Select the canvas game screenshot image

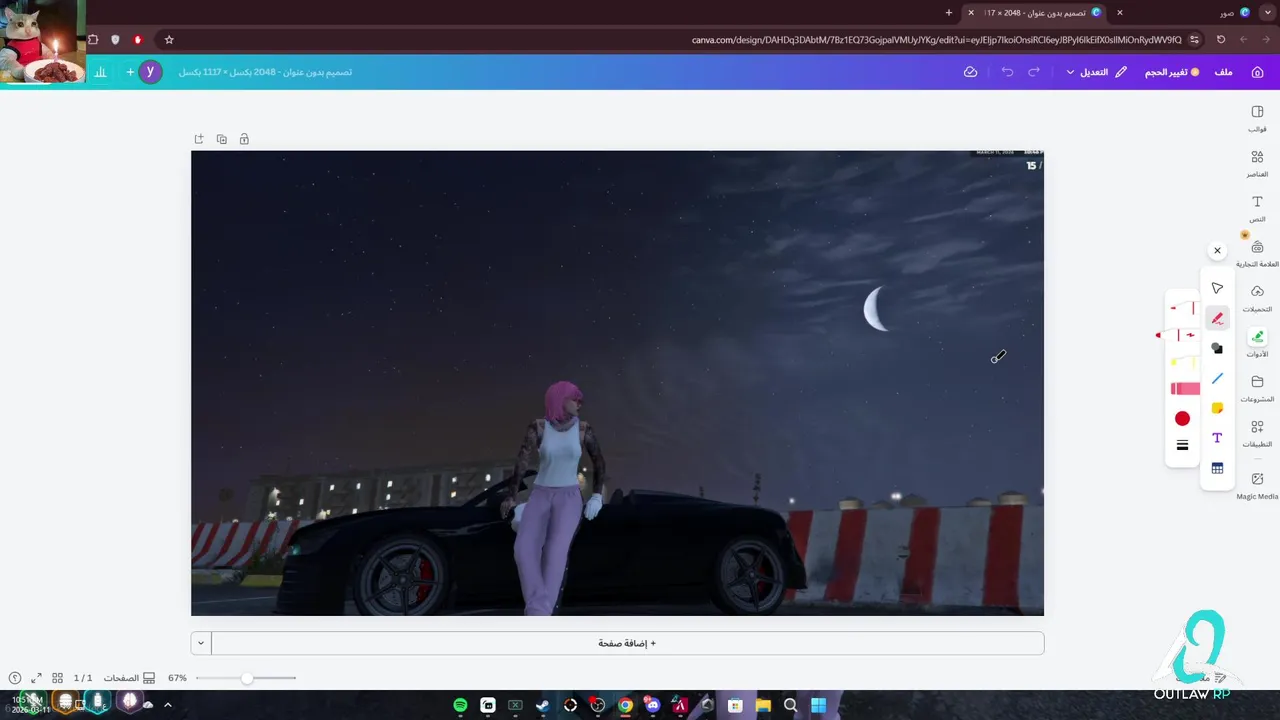(x=617, y=383)
